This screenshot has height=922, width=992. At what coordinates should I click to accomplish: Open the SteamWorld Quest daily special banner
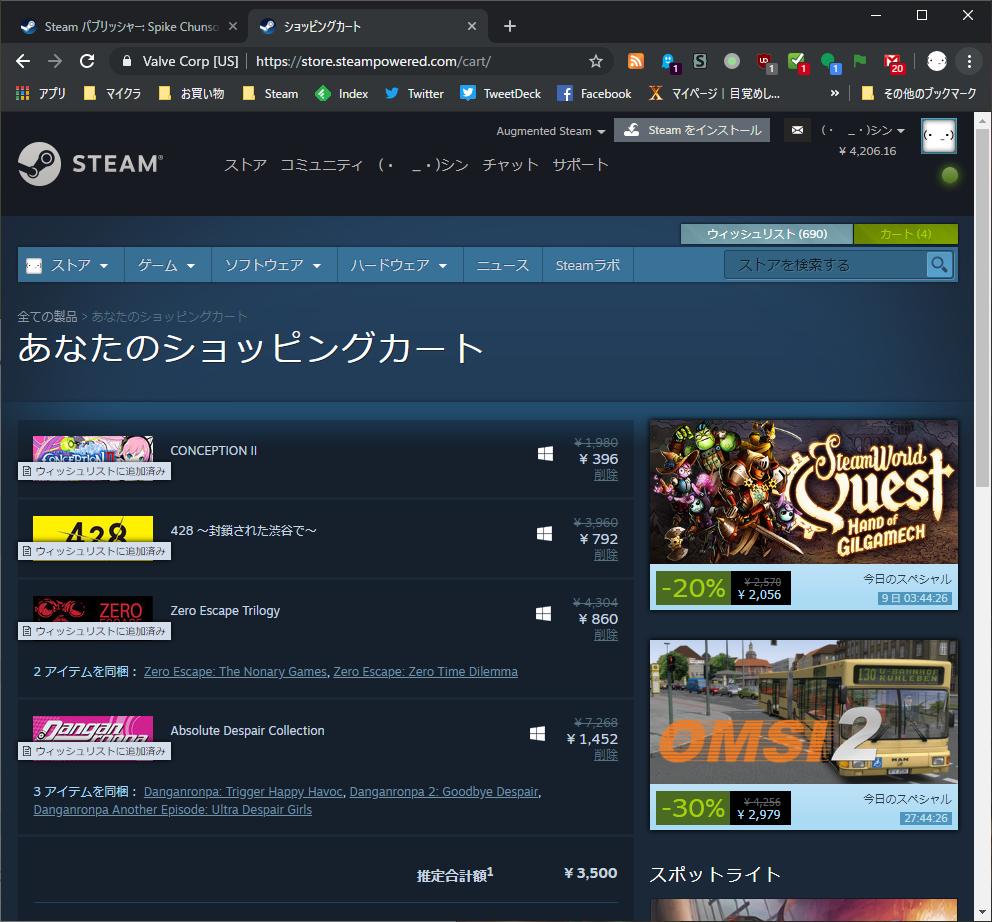point(803,514)
